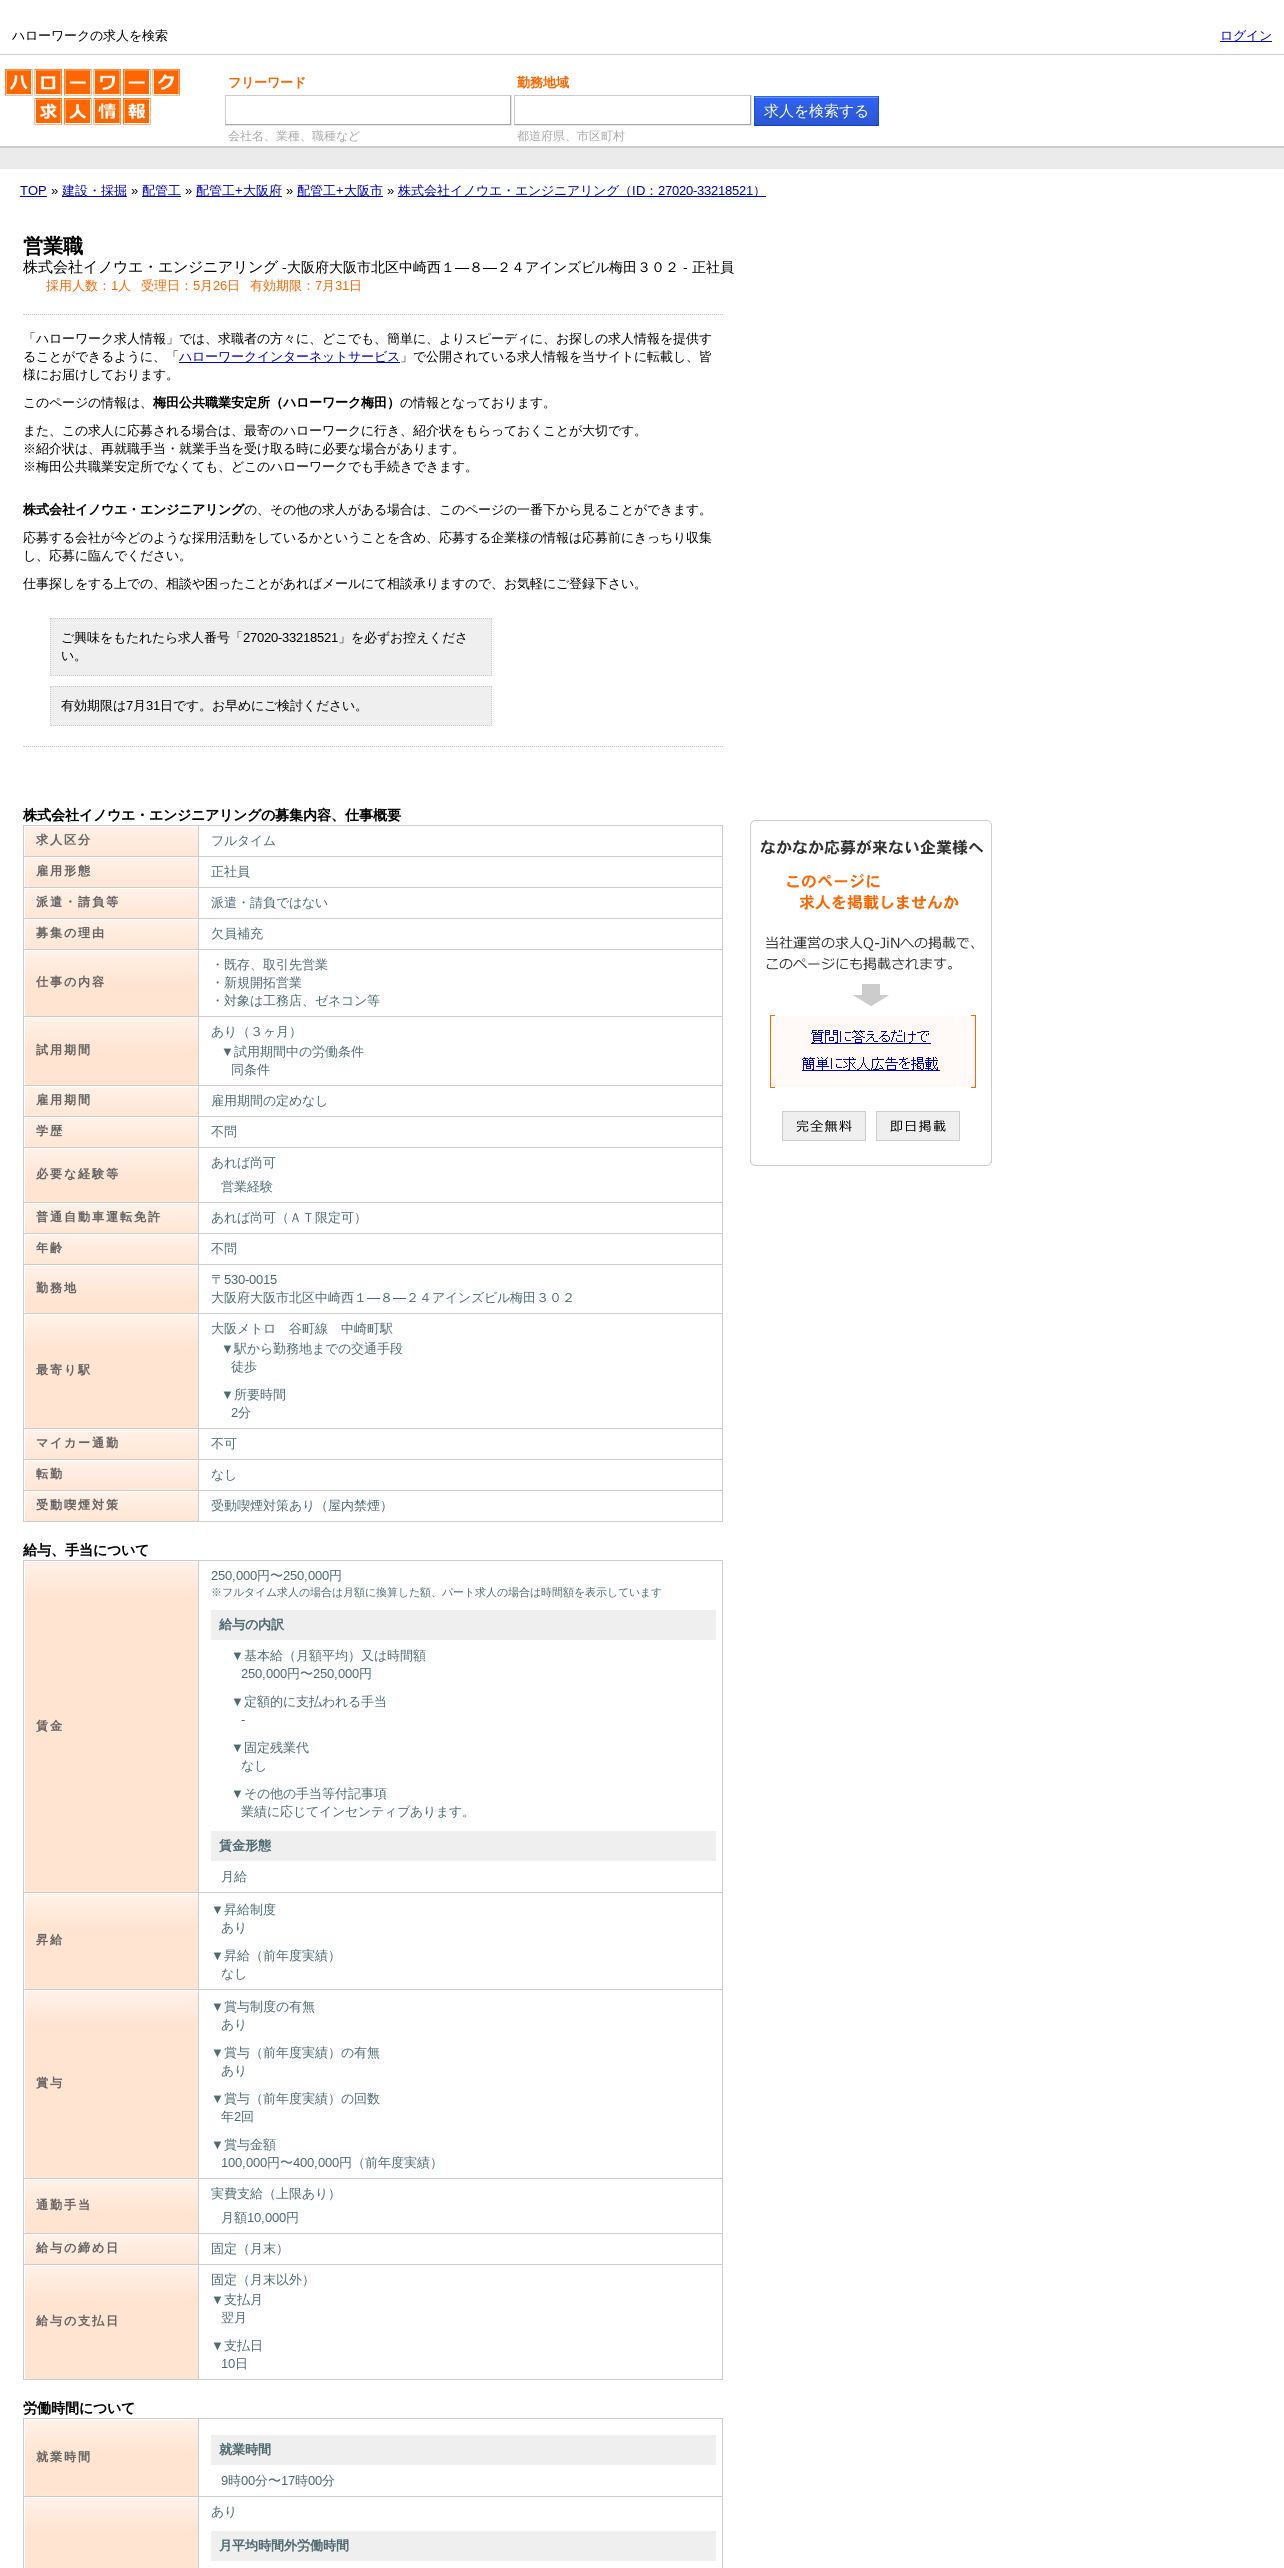
Task: Open 建設・採掘 breadcrumb link
Action: (94, 191)
